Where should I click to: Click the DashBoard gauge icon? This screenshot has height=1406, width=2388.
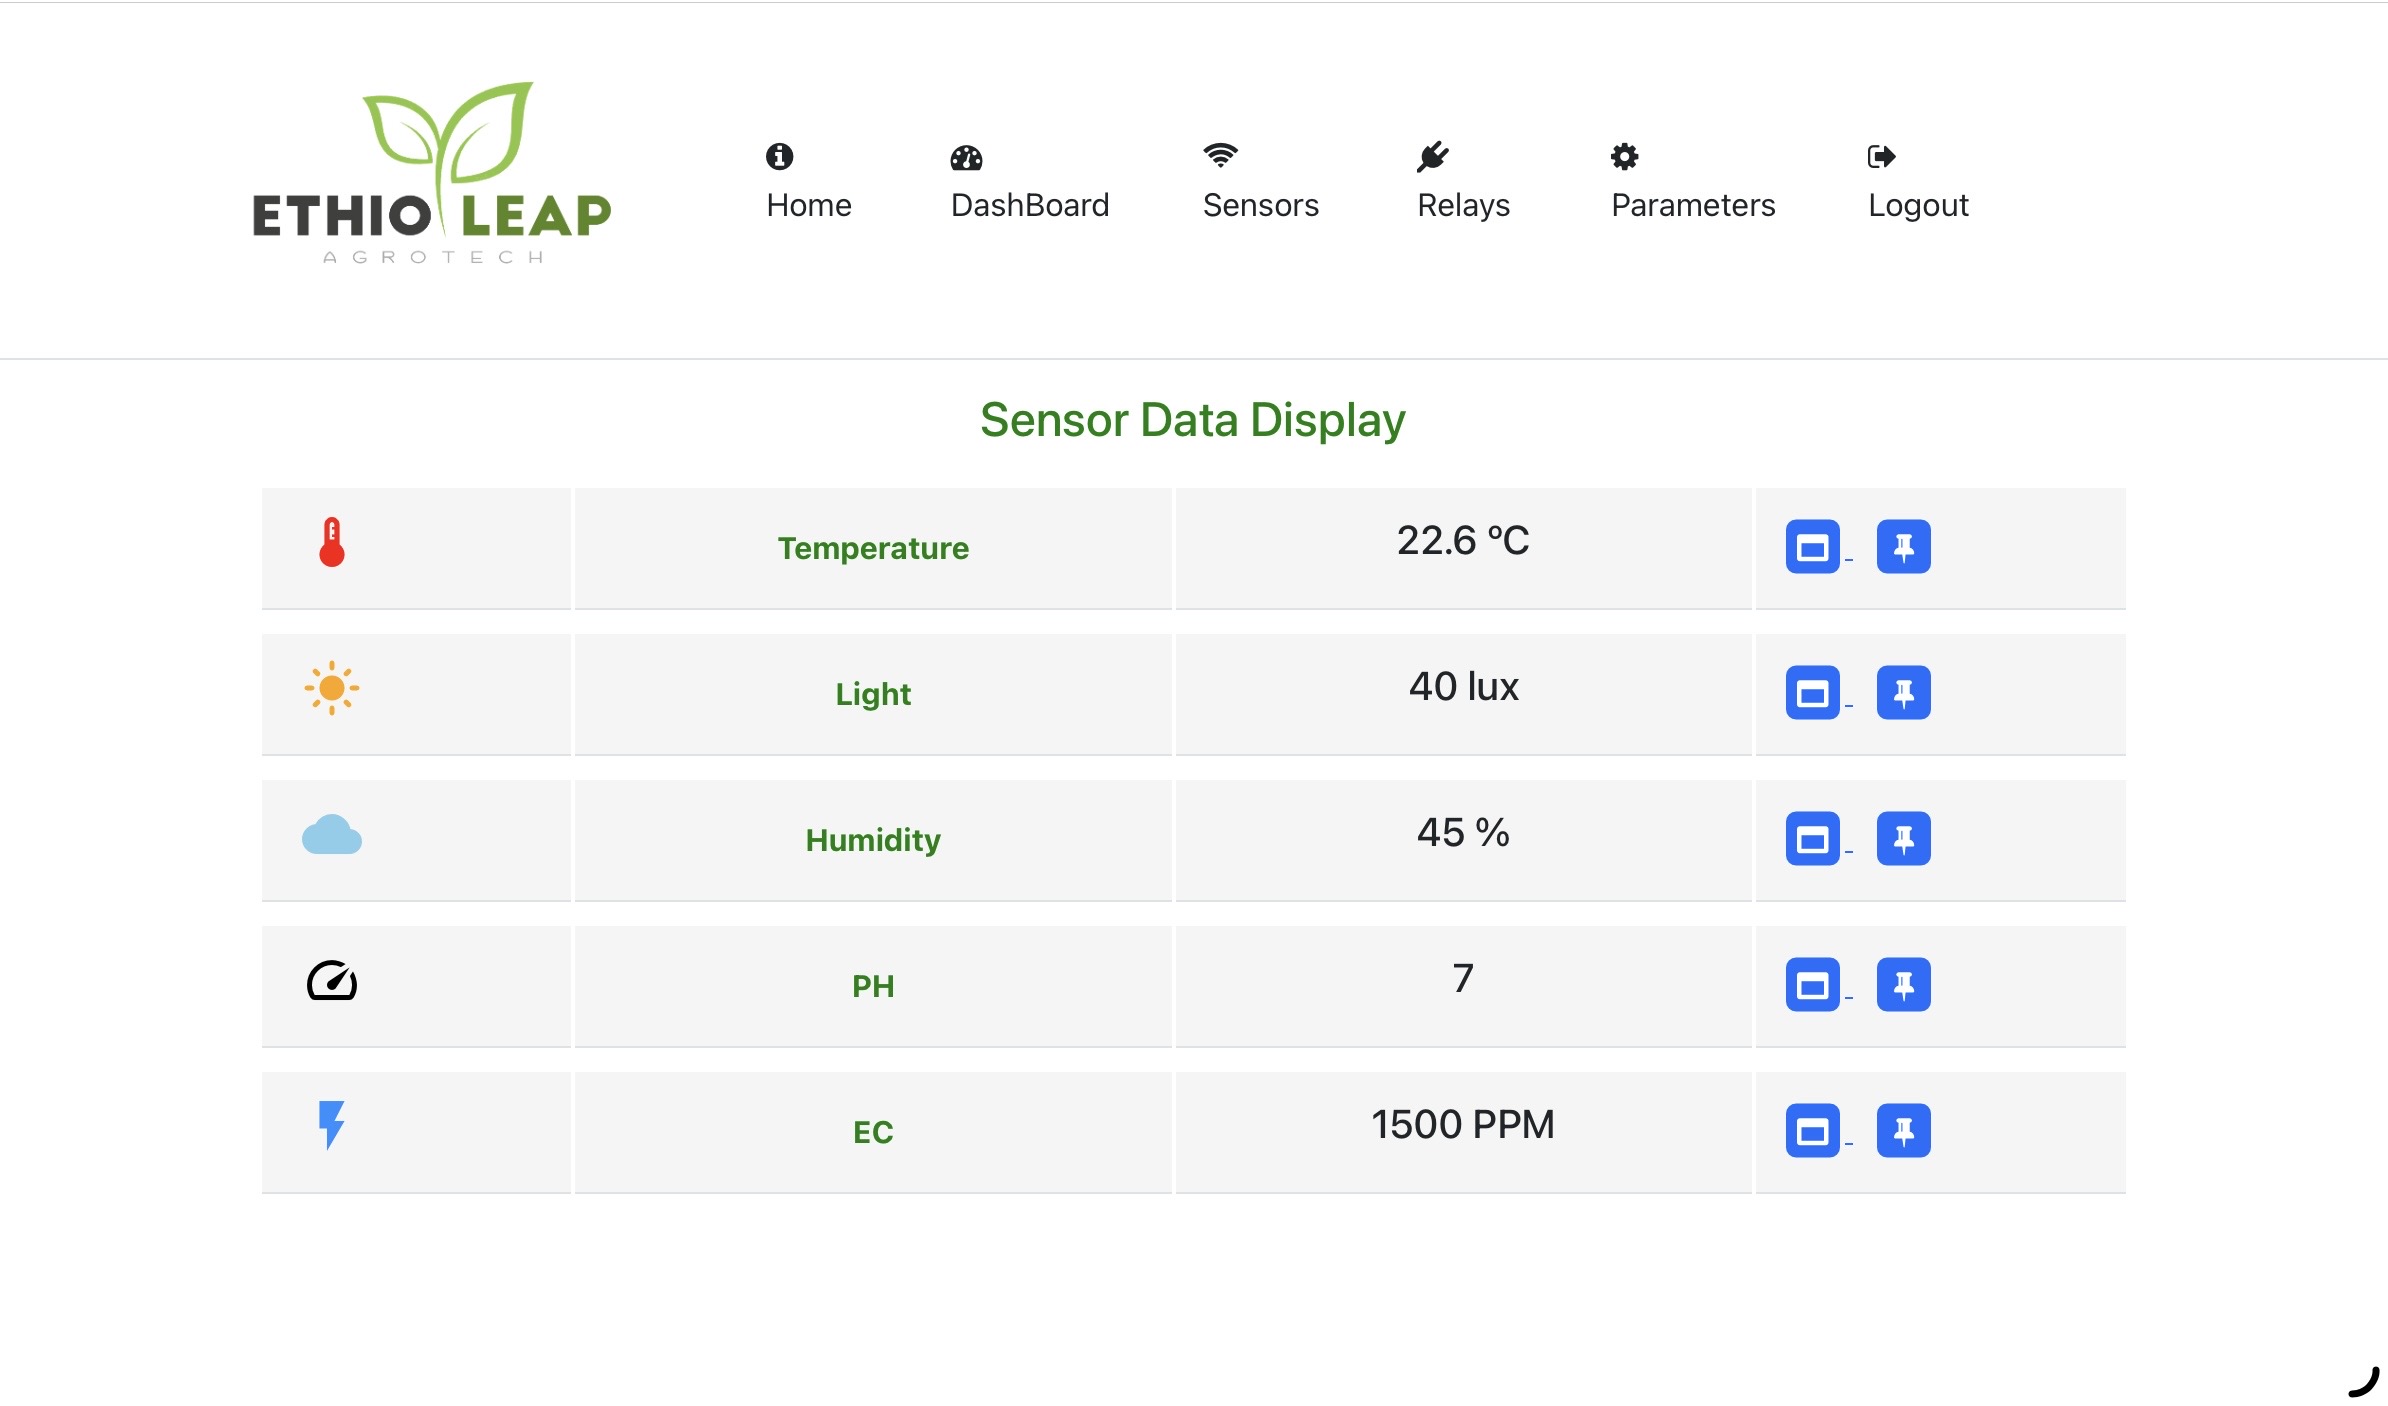(966, 157)
